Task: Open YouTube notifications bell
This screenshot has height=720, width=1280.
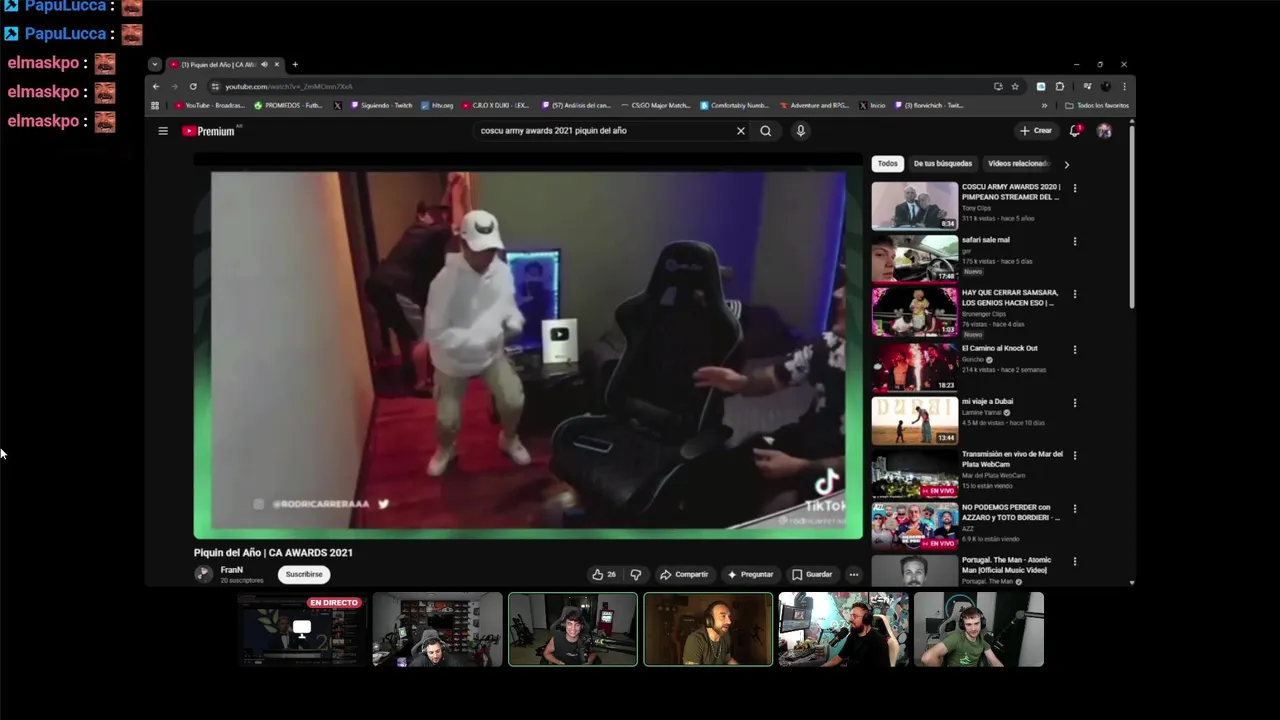Action: (1075, 131)
